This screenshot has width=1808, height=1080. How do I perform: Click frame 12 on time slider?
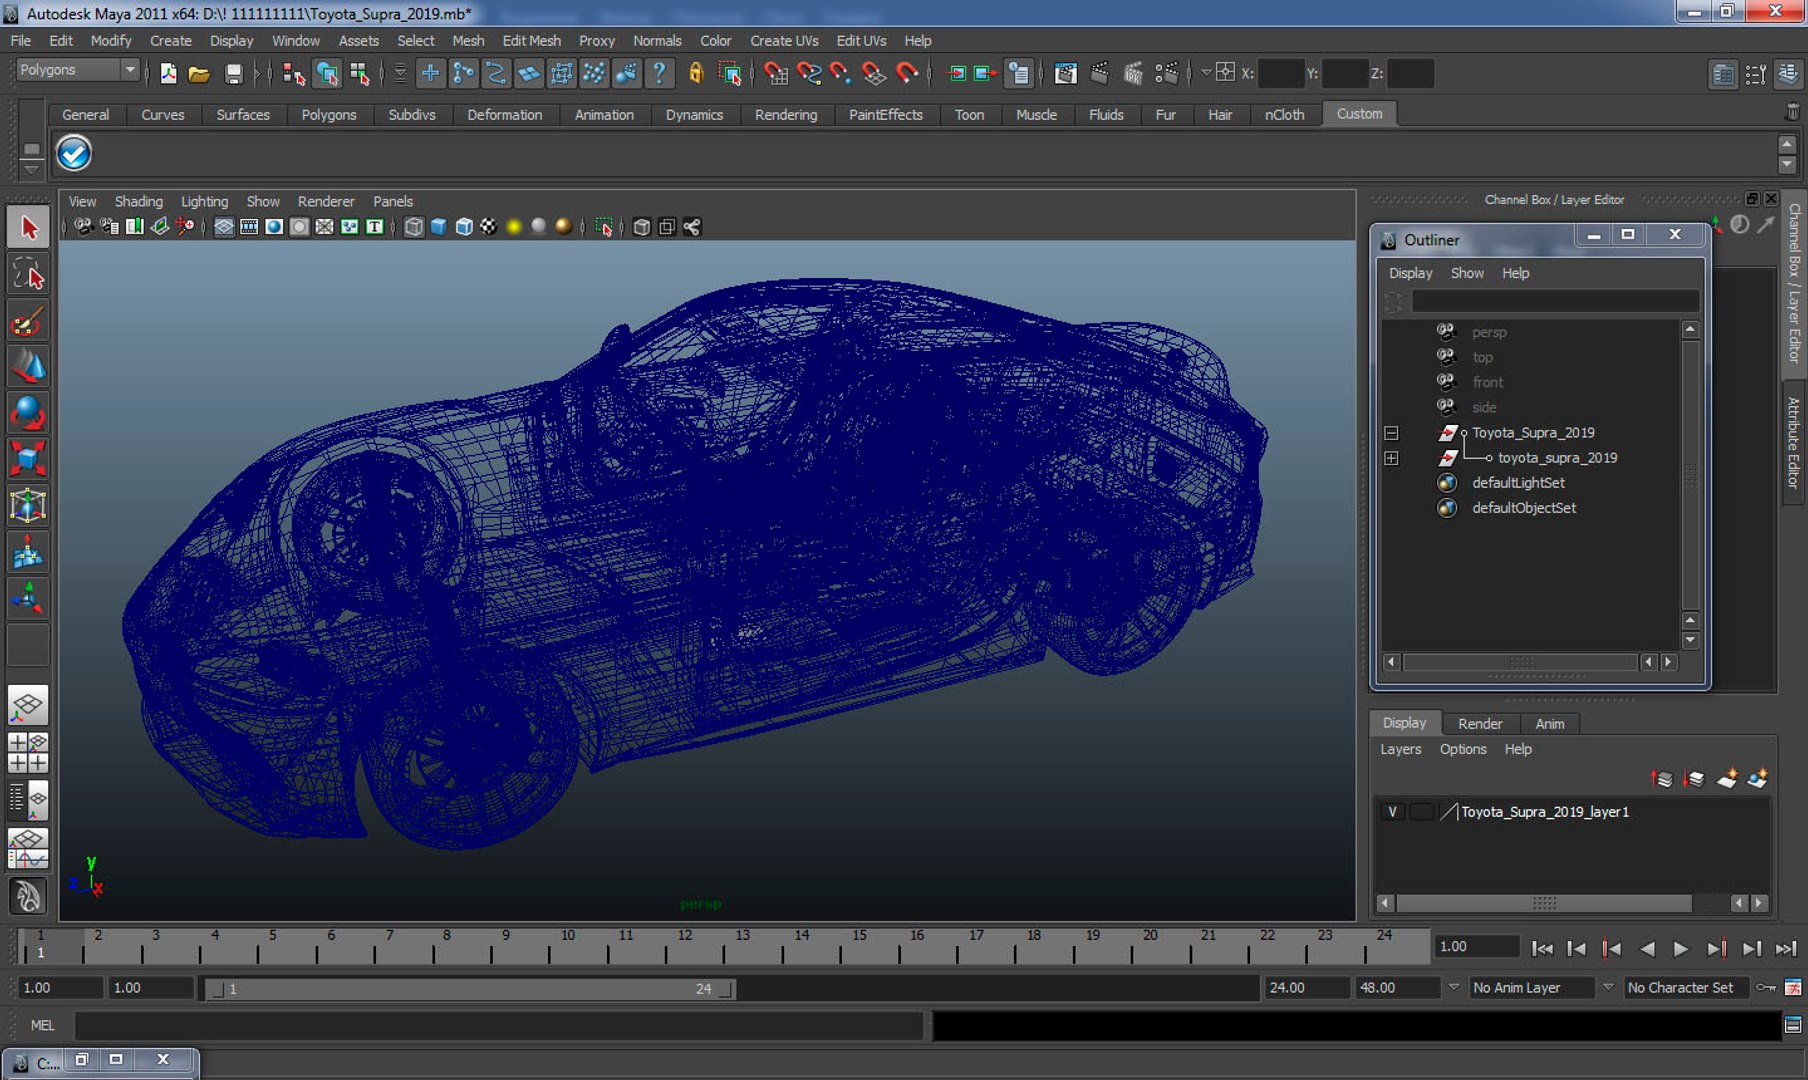click(x=685, y=946)
